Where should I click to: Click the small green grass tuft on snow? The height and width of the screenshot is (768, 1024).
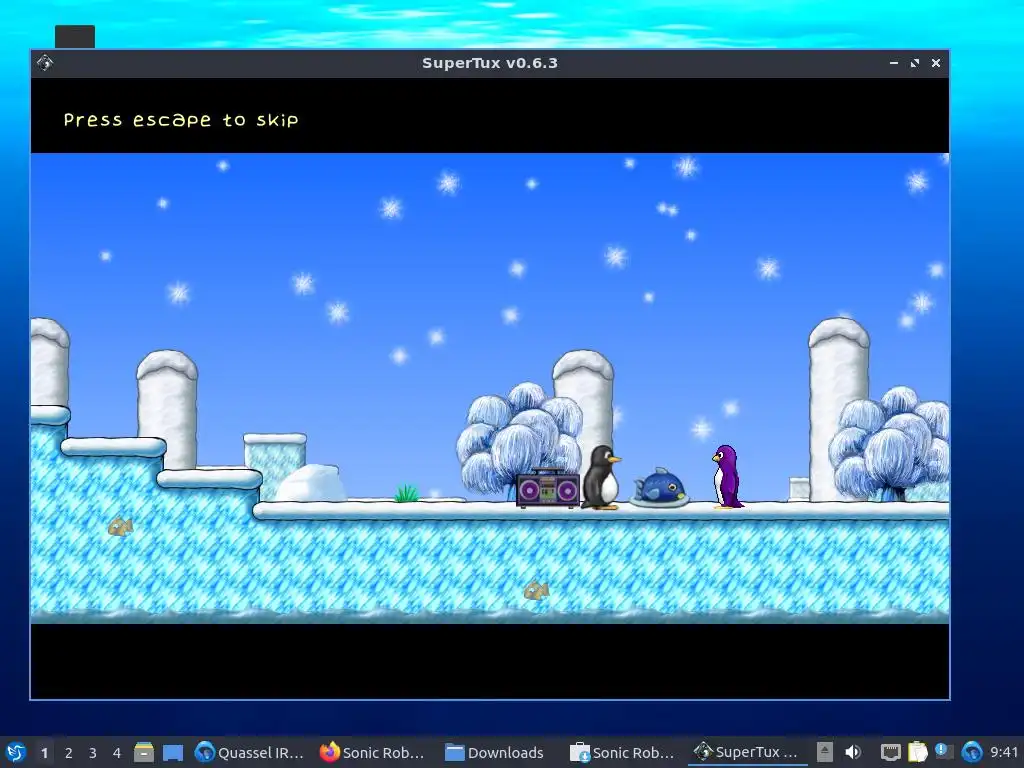click(407, 493)
